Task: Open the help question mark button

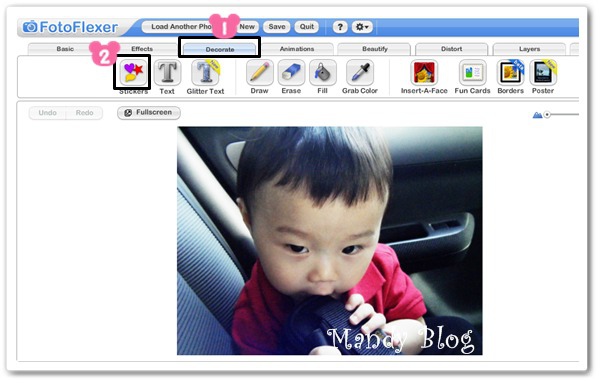Action: 340,27
